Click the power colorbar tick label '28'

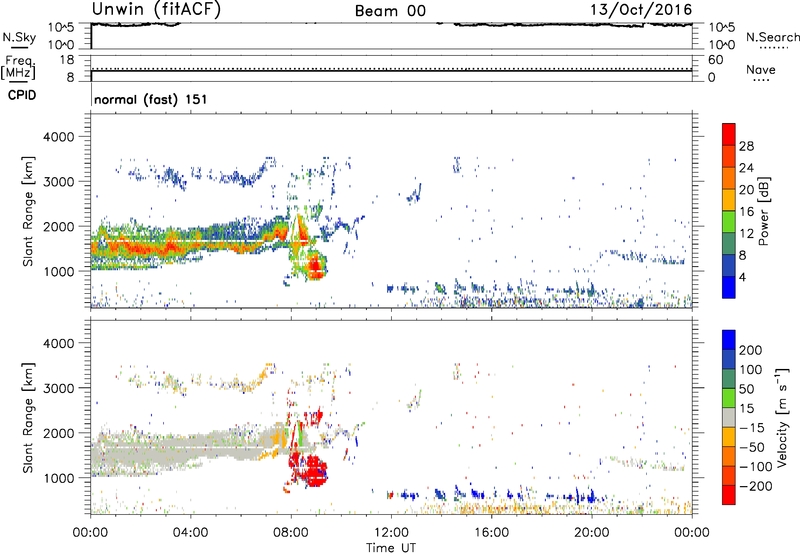coord(746,146)
